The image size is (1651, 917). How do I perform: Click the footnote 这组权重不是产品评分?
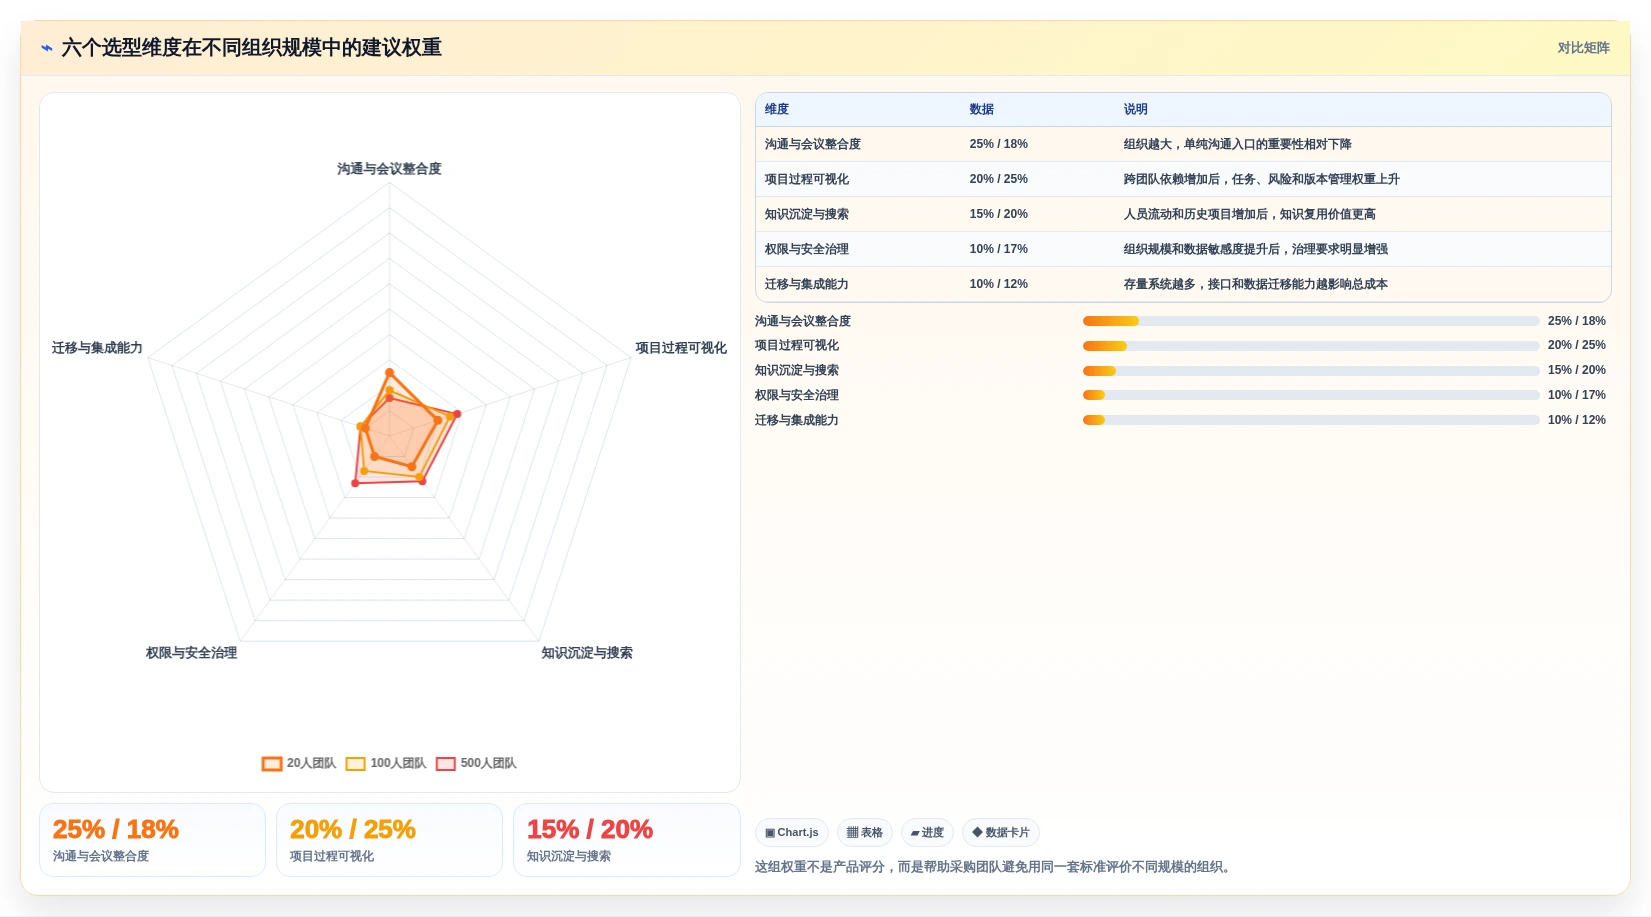click(x=995, y=867)
